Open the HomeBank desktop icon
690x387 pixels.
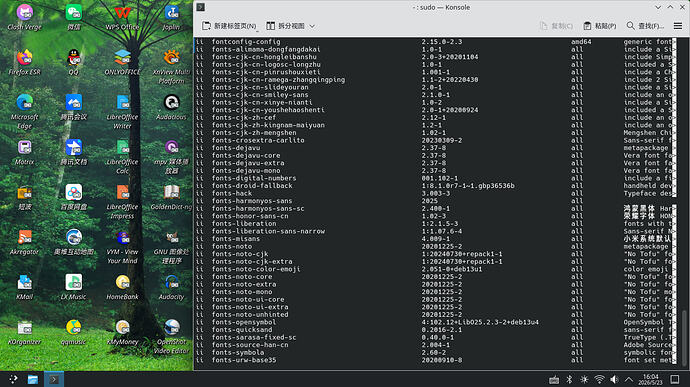(x=122, y=282)
